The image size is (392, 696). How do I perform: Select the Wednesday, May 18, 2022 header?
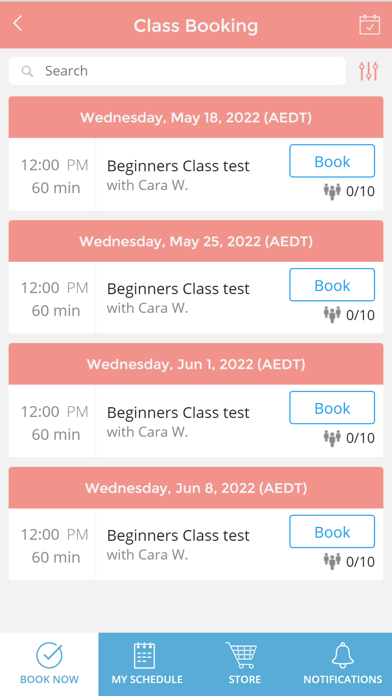click(196, 118)
